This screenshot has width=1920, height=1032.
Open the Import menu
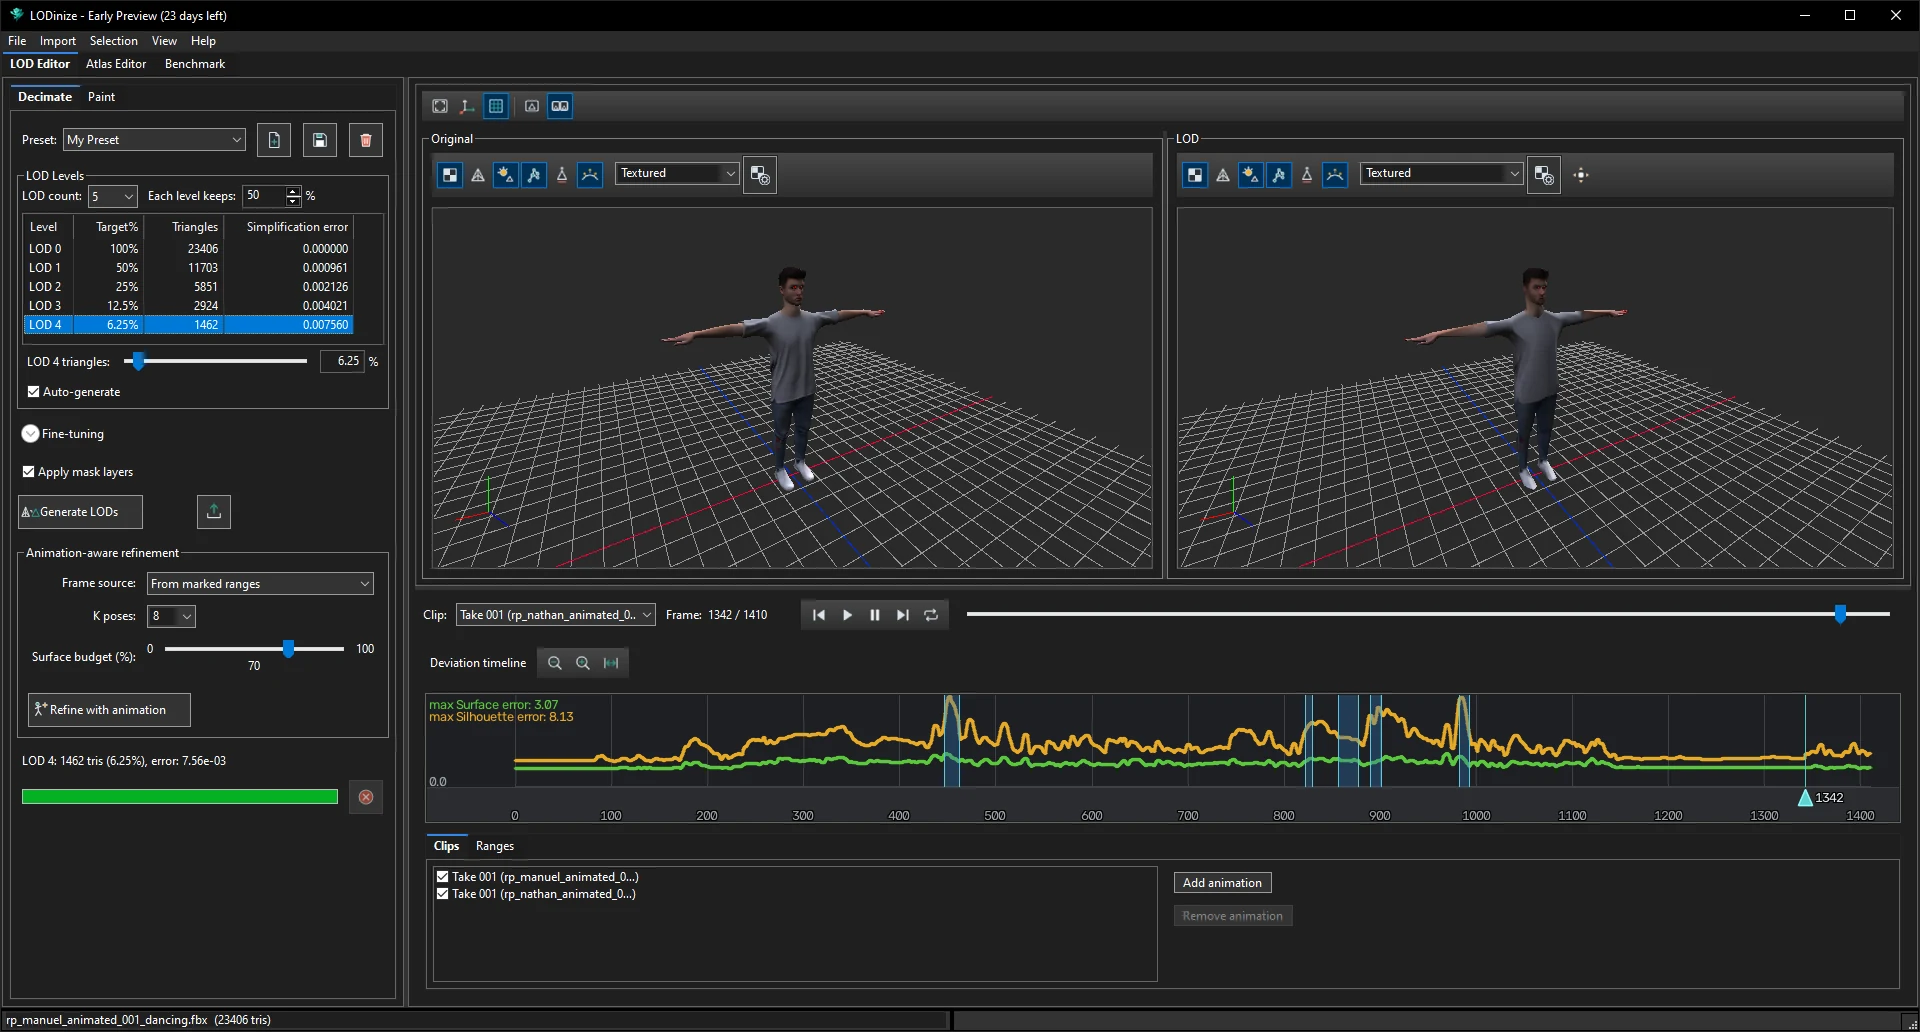[58, 41]
